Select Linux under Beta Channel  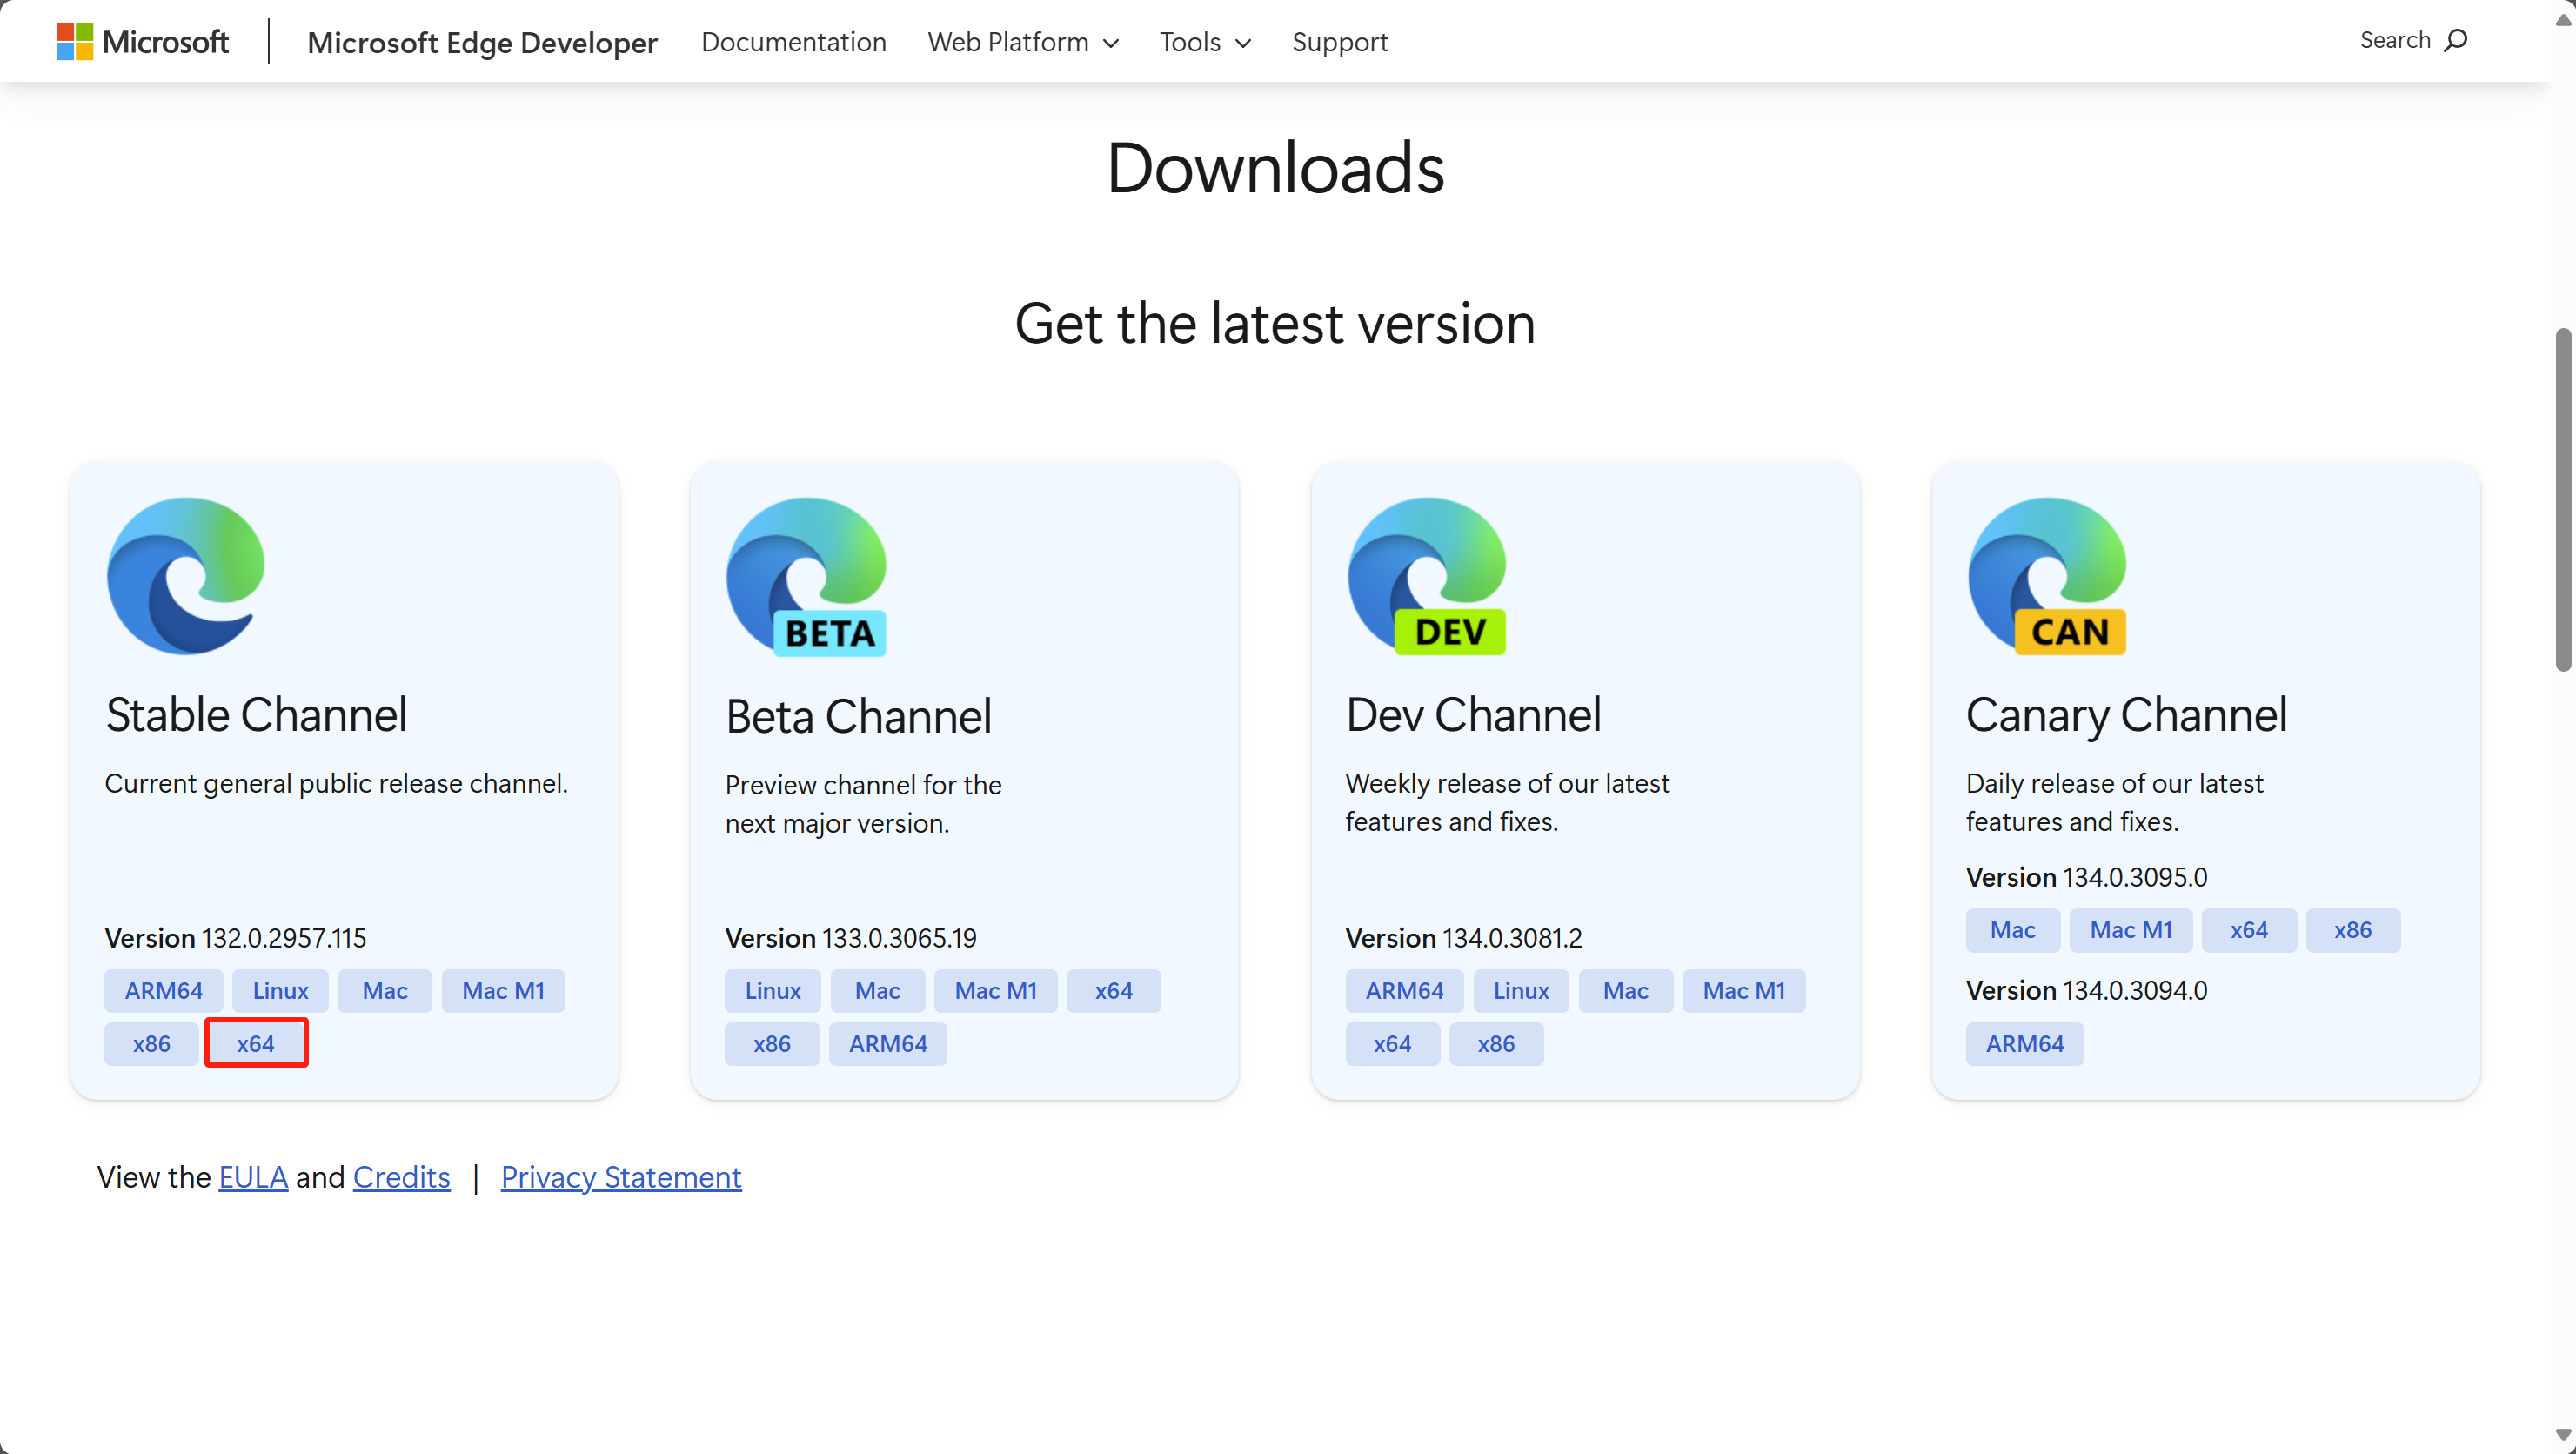(772, 990)
